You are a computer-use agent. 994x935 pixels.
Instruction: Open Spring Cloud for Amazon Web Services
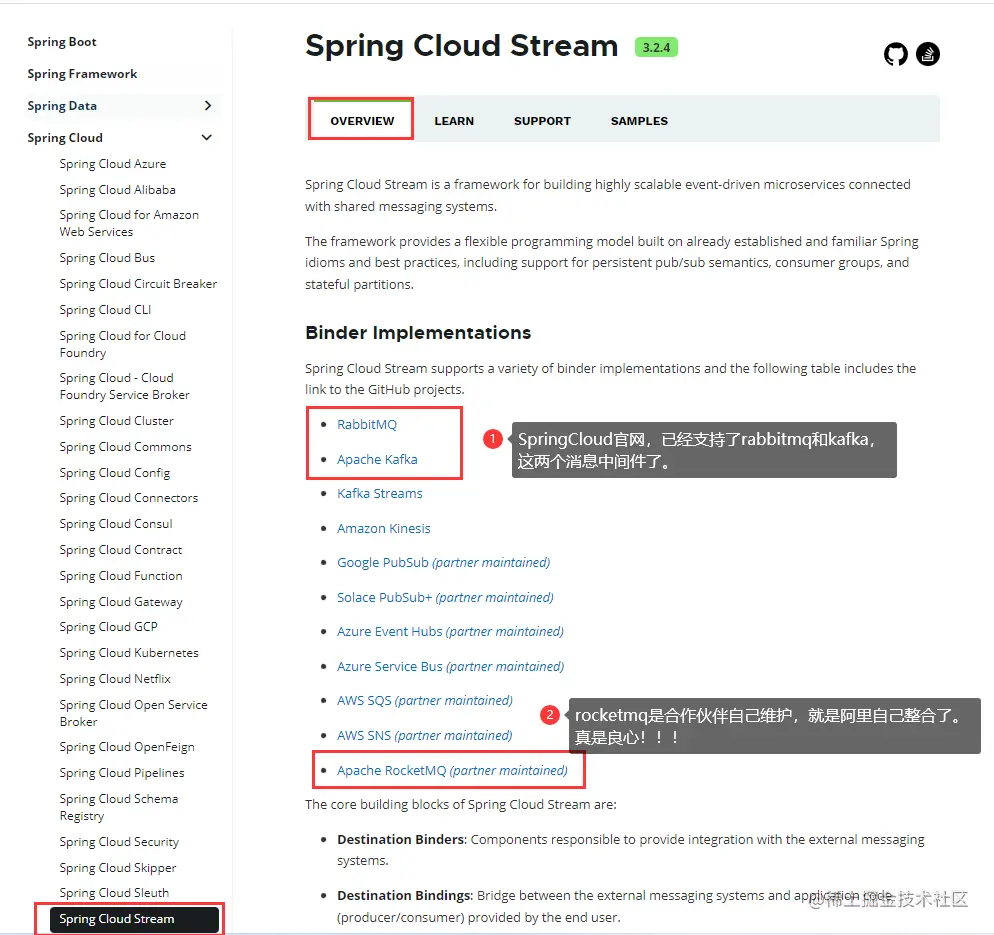coord(129,223)
